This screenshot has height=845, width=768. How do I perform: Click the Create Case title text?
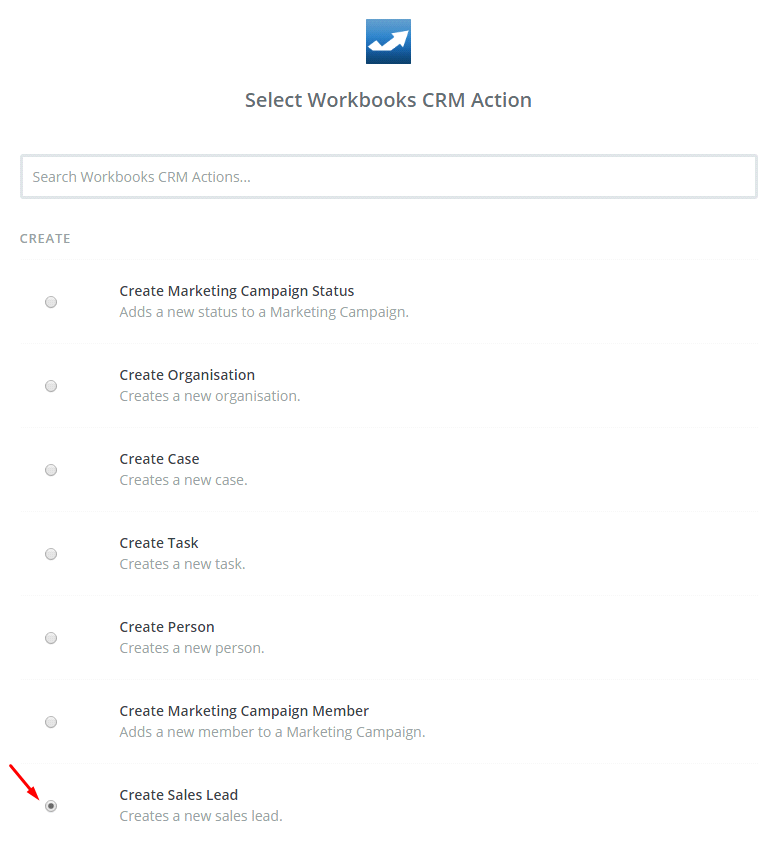[159, 459]
